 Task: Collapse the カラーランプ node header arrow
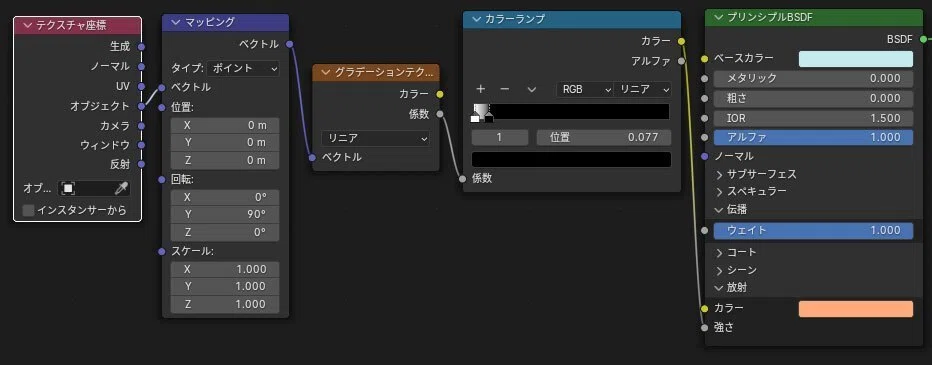476,19
